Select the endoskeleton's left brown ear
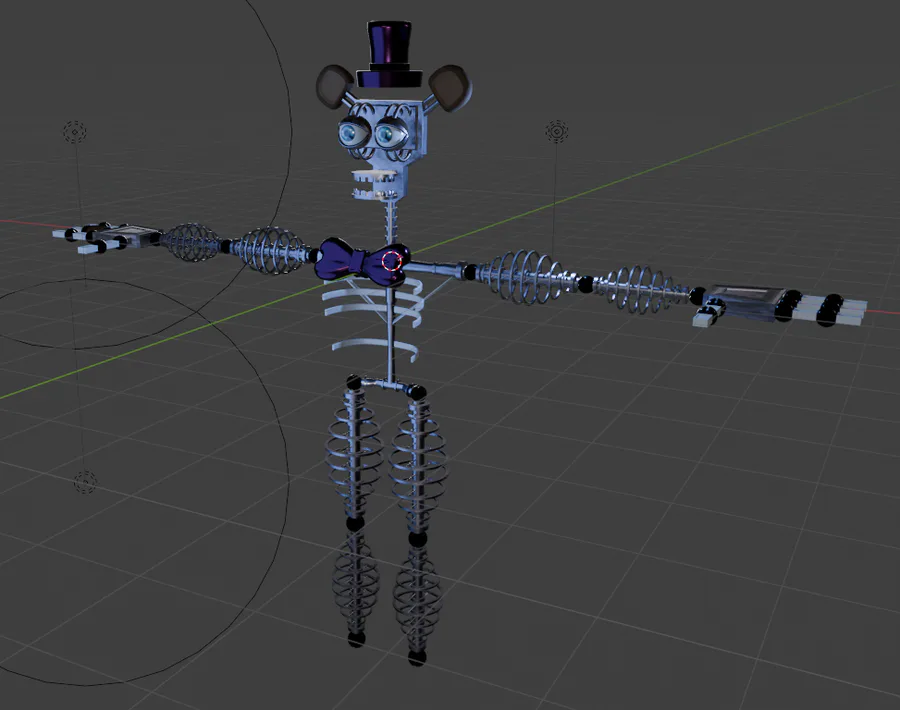This screenshot has width=900, height=710. pyautogui.click(x=333, y=86)
